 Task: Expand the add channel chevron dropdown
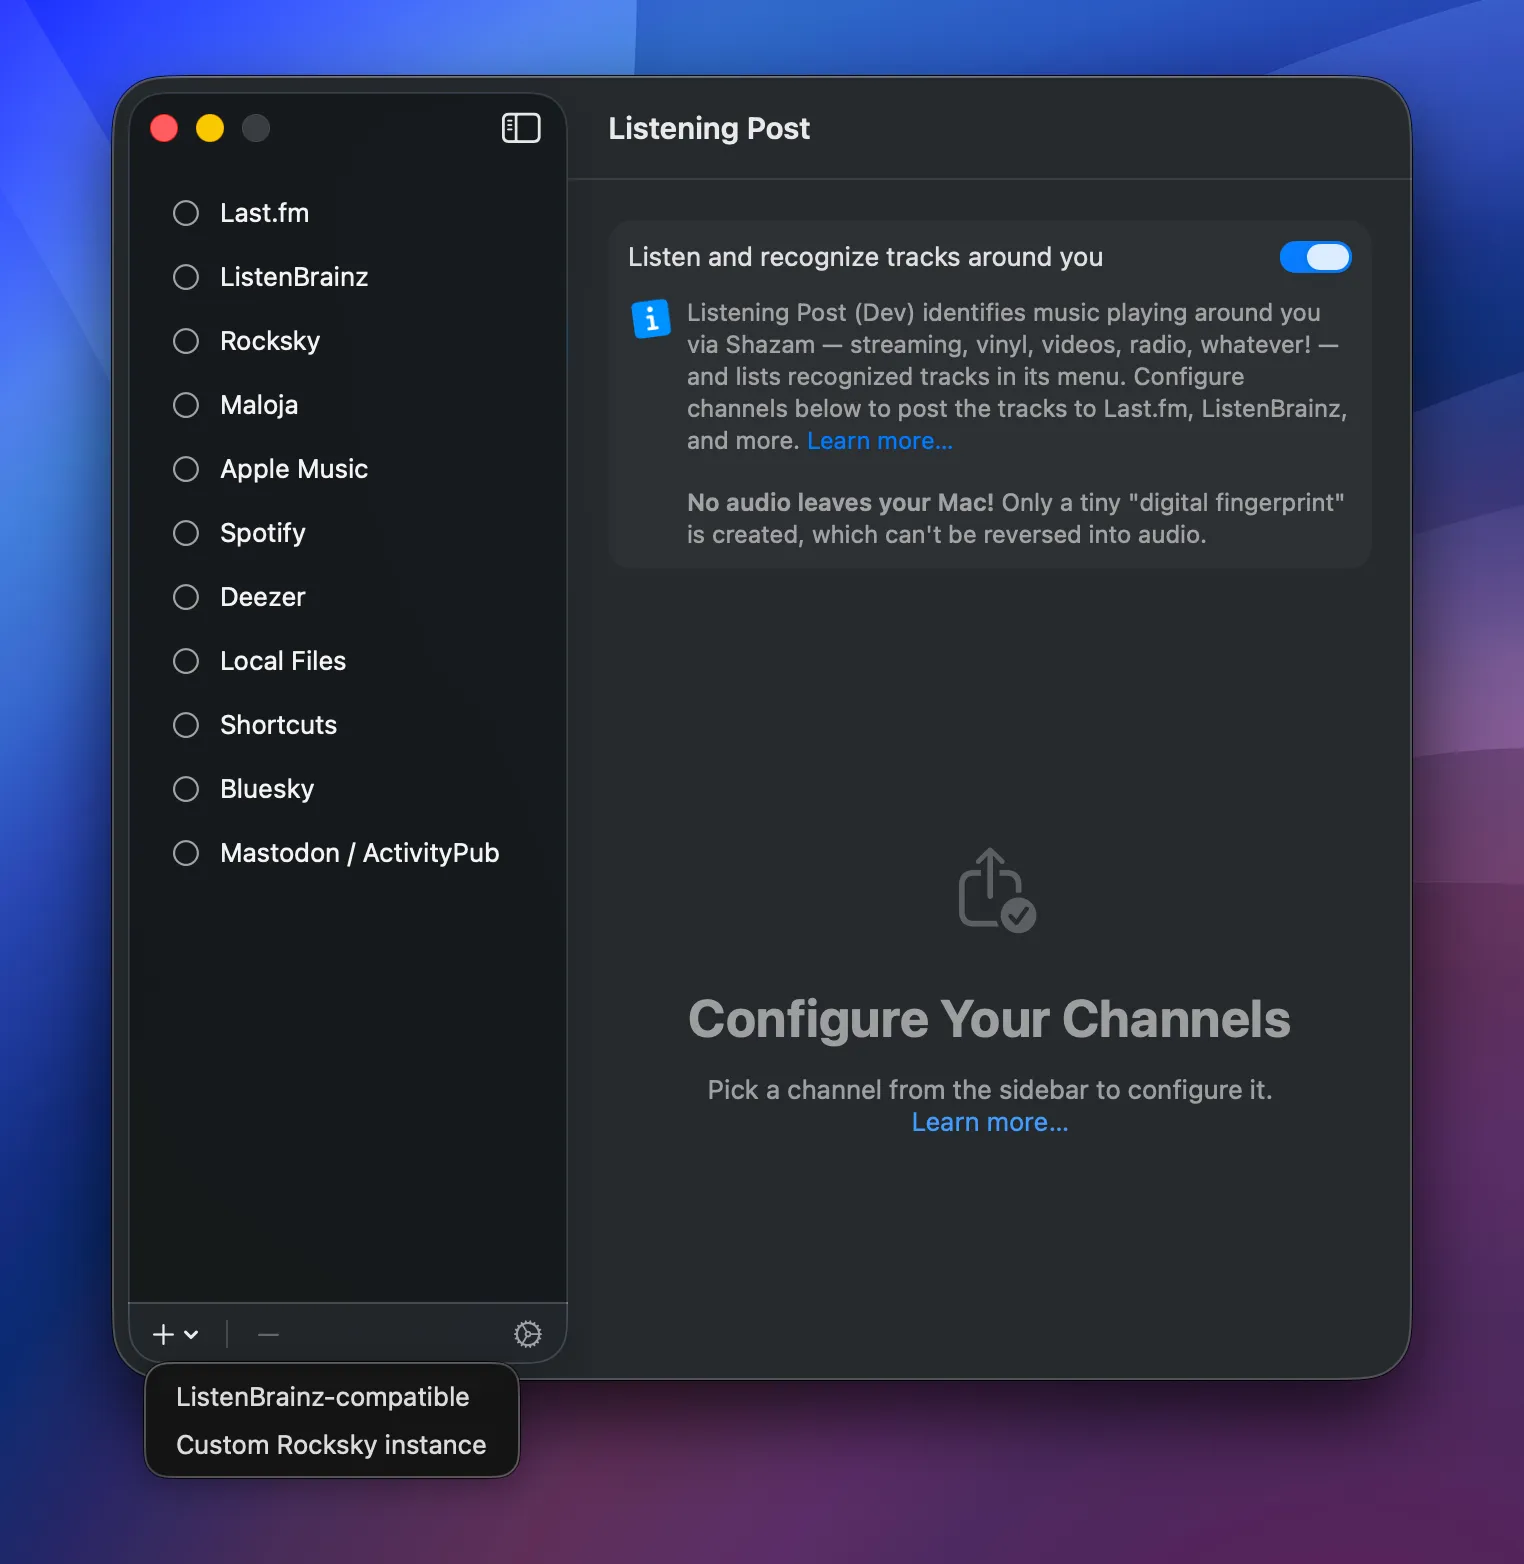coord(191,1334)
